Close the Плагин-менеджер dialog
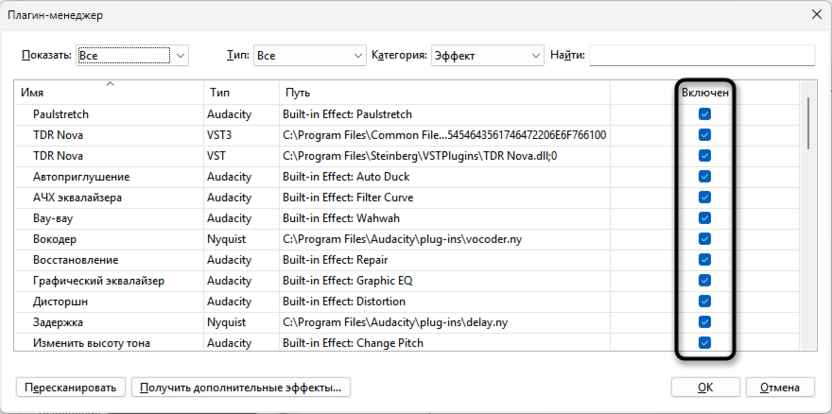Image resolution: width=832 pixels, height=414 pixels. pyautogui.click(x=817, y=15)
